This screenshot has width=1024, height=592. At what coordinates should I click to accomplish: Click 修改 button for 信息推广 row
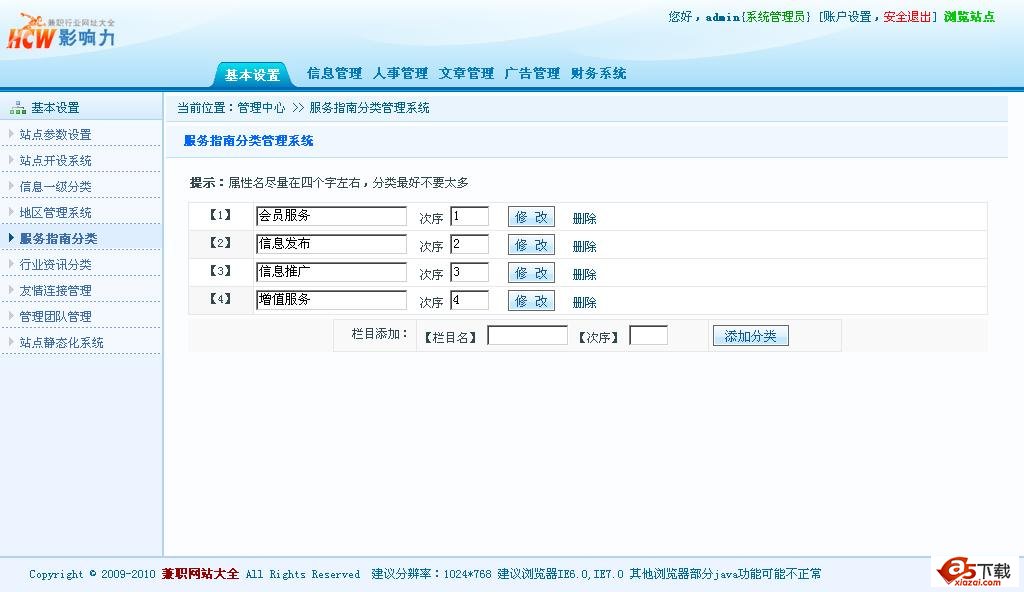[532, 273]
